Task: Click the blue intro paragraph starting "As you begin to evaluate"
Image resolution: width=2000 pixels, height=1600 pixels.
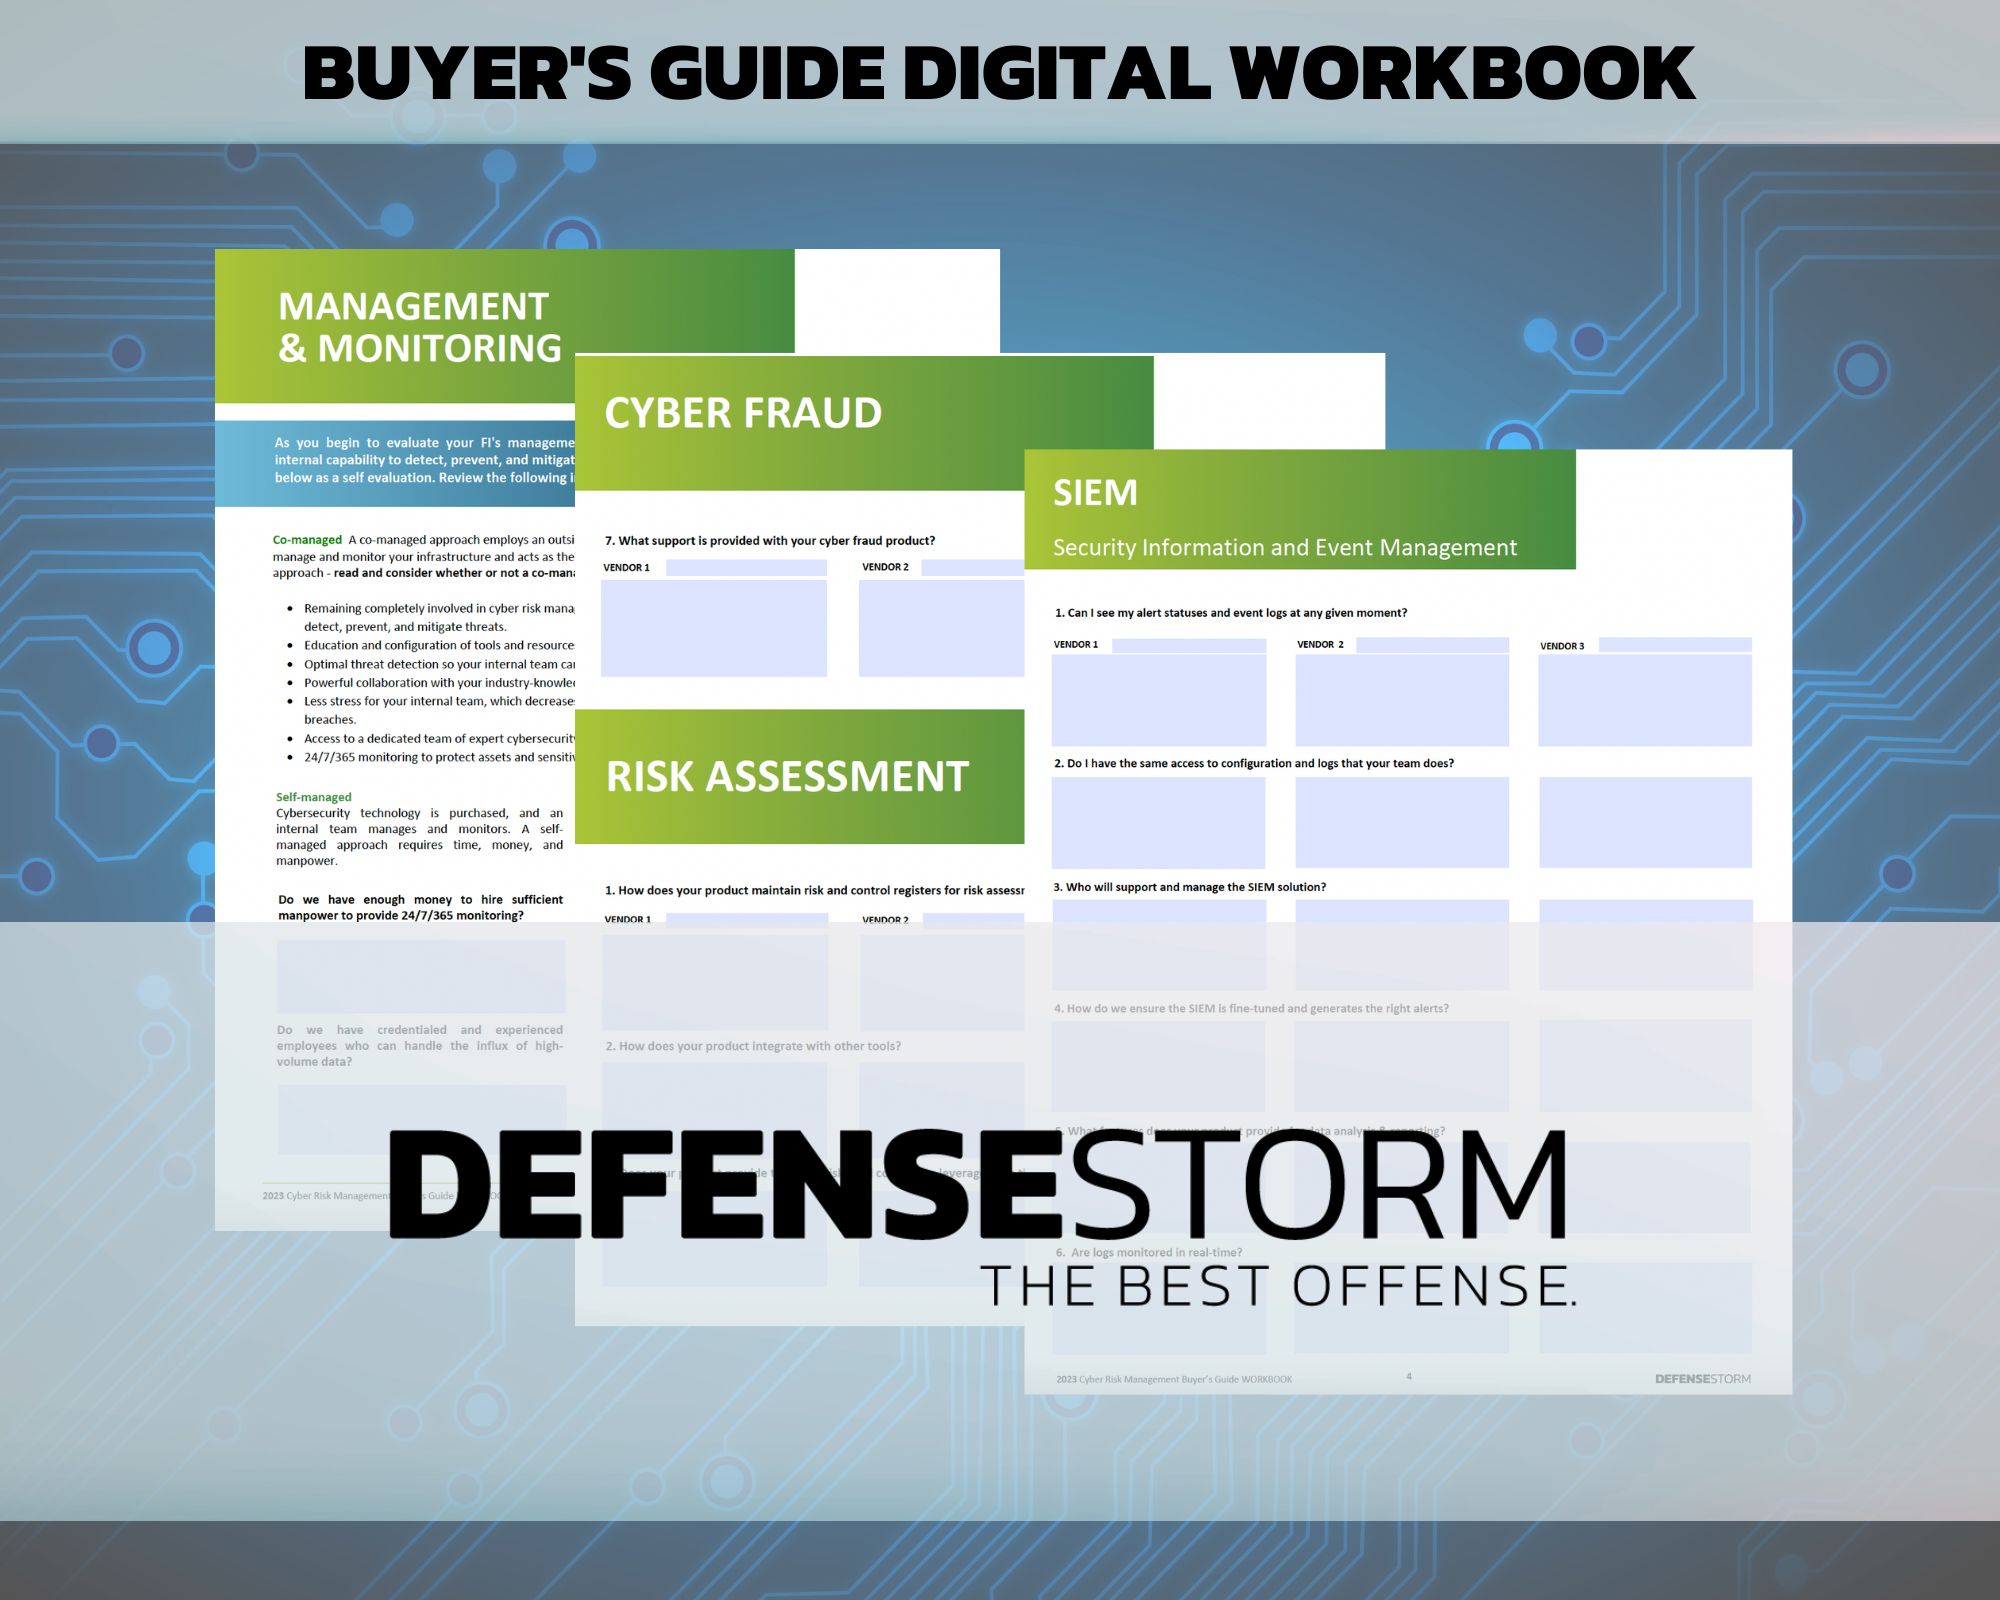Action: [424, 460]
